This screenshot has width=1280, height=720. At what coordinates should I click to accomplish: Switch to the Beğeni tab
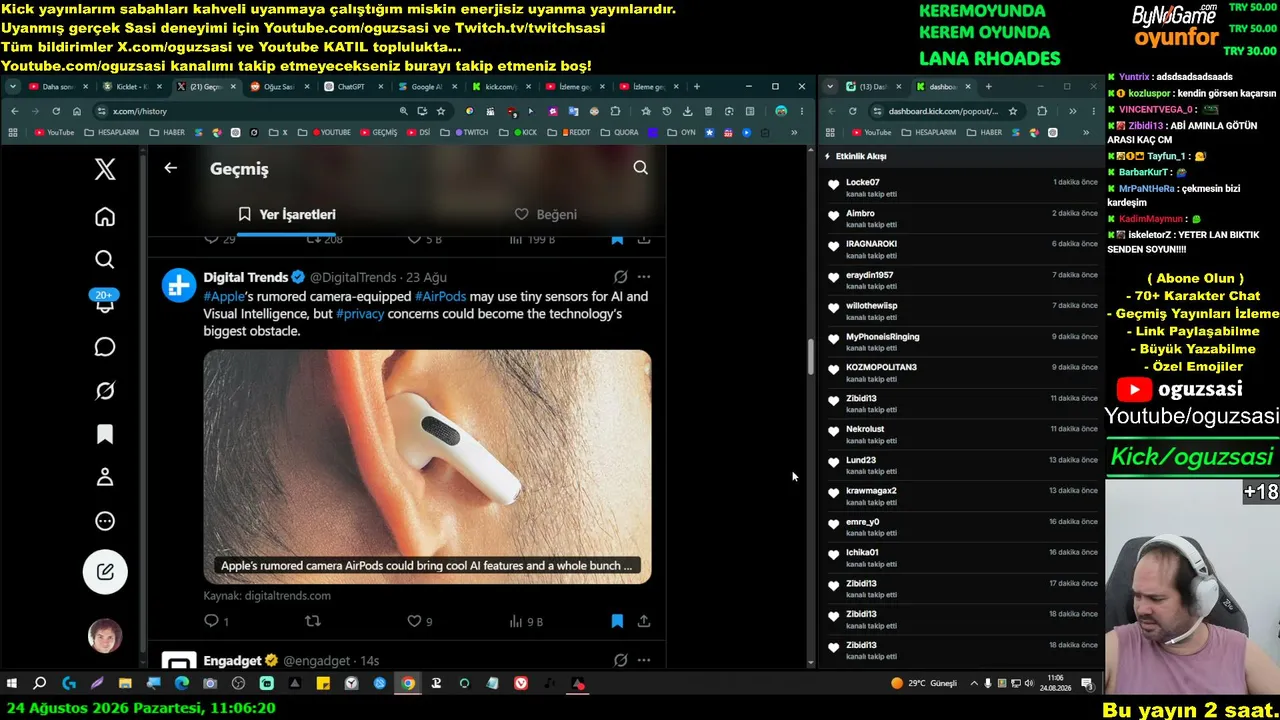[545, 214]
